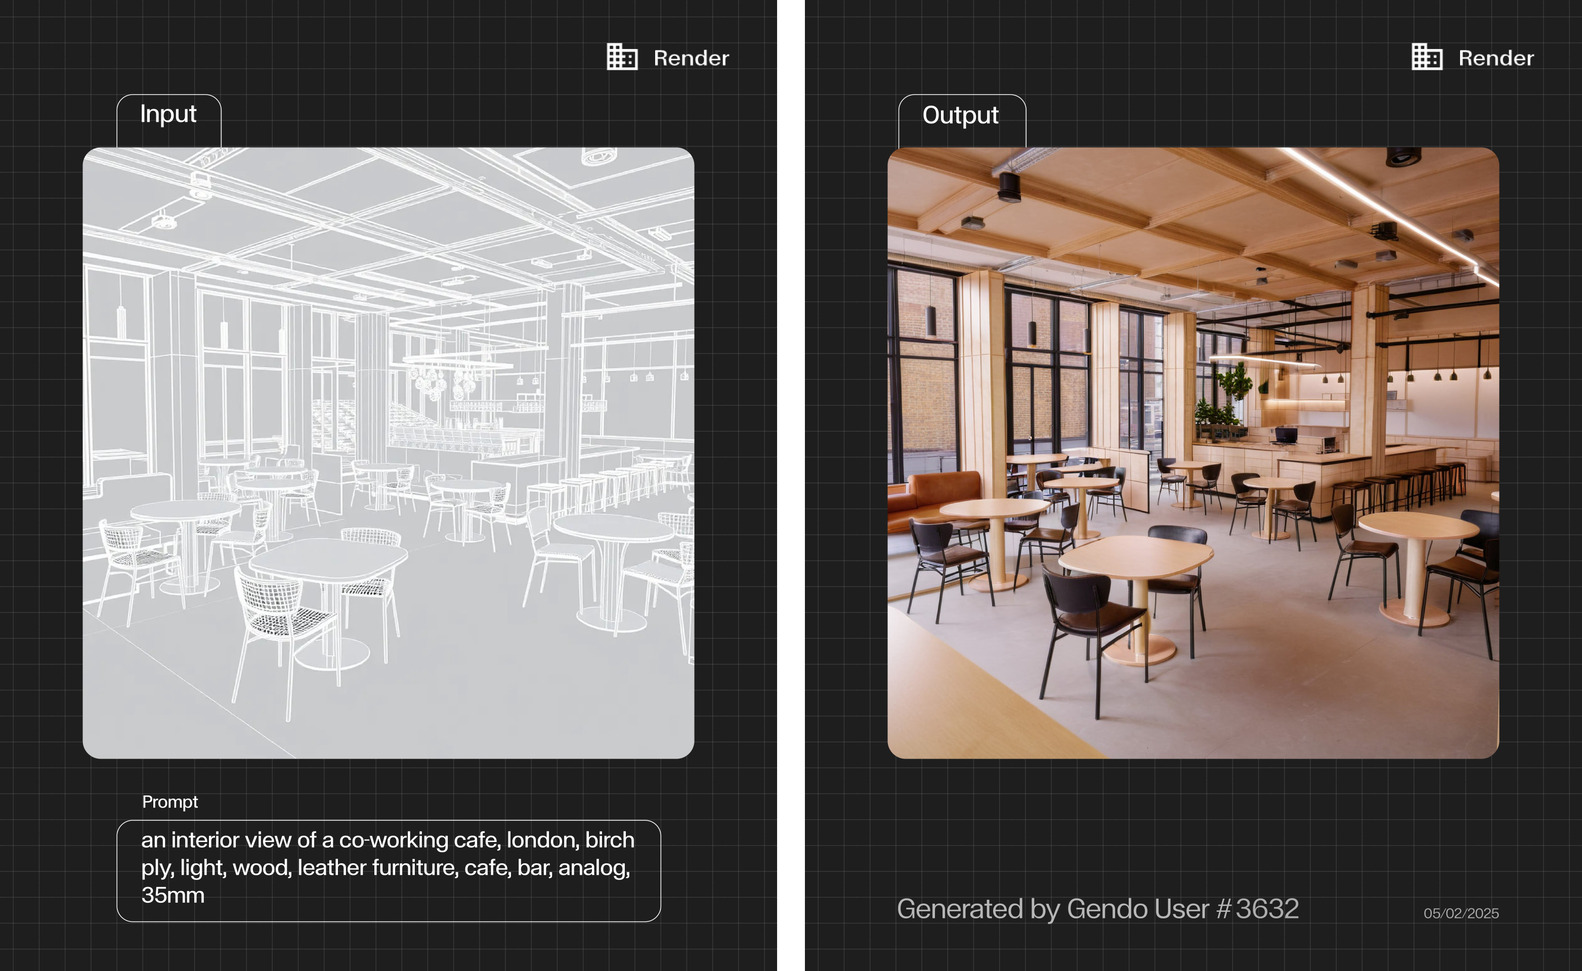1582x971 pixels.
Task: Select the Input tab label
Action: pyautogui.click(x=168, y=114)
